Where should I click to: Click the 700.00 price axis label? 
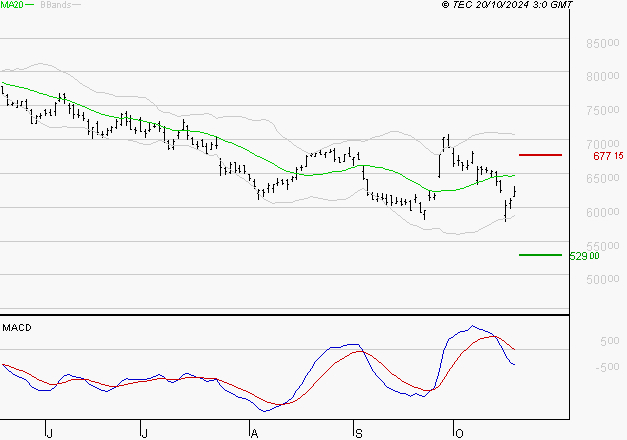(603, 144)
